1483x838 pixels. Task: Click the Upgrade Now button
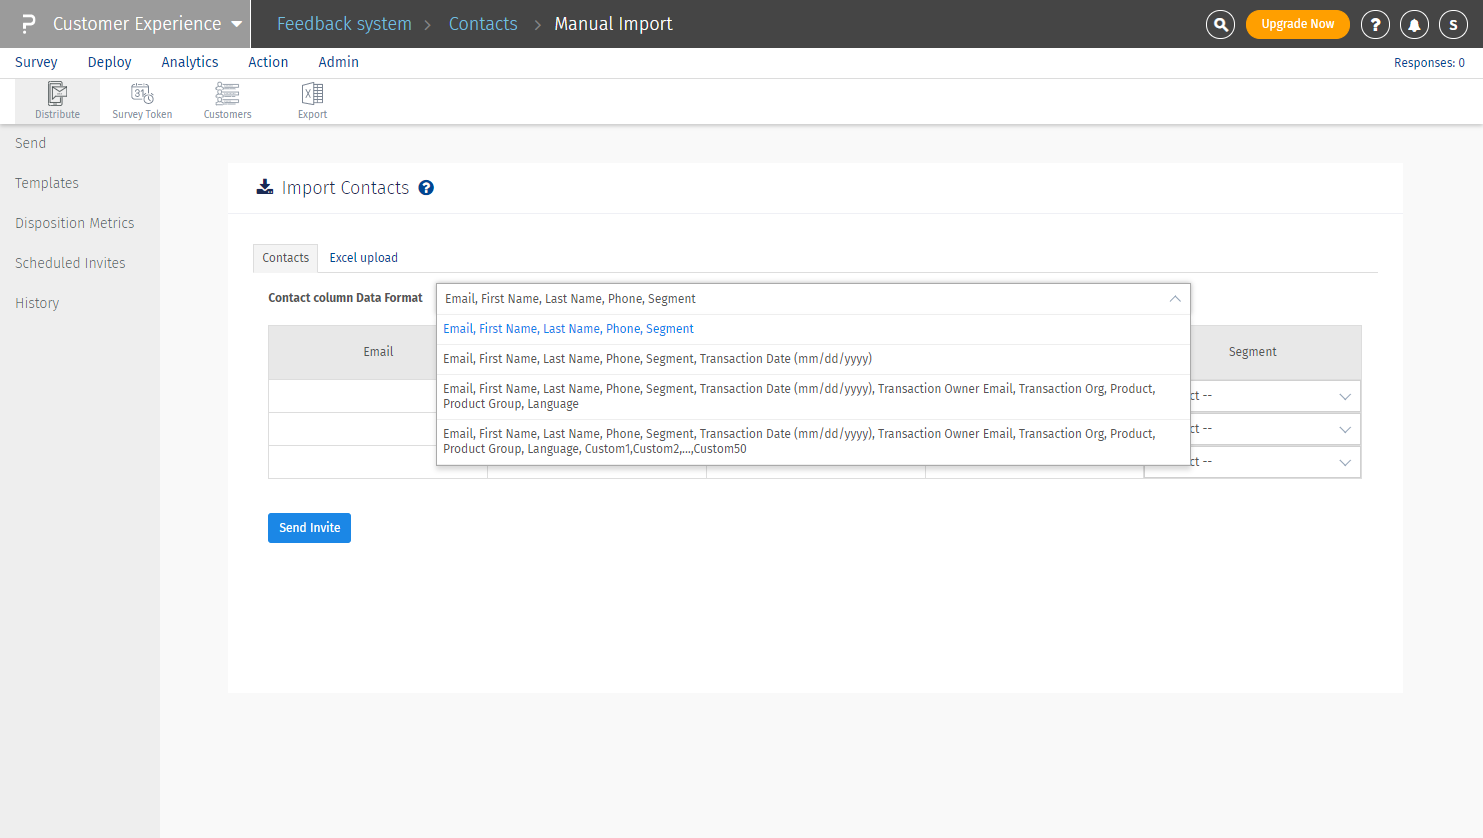pos(1297,24)
